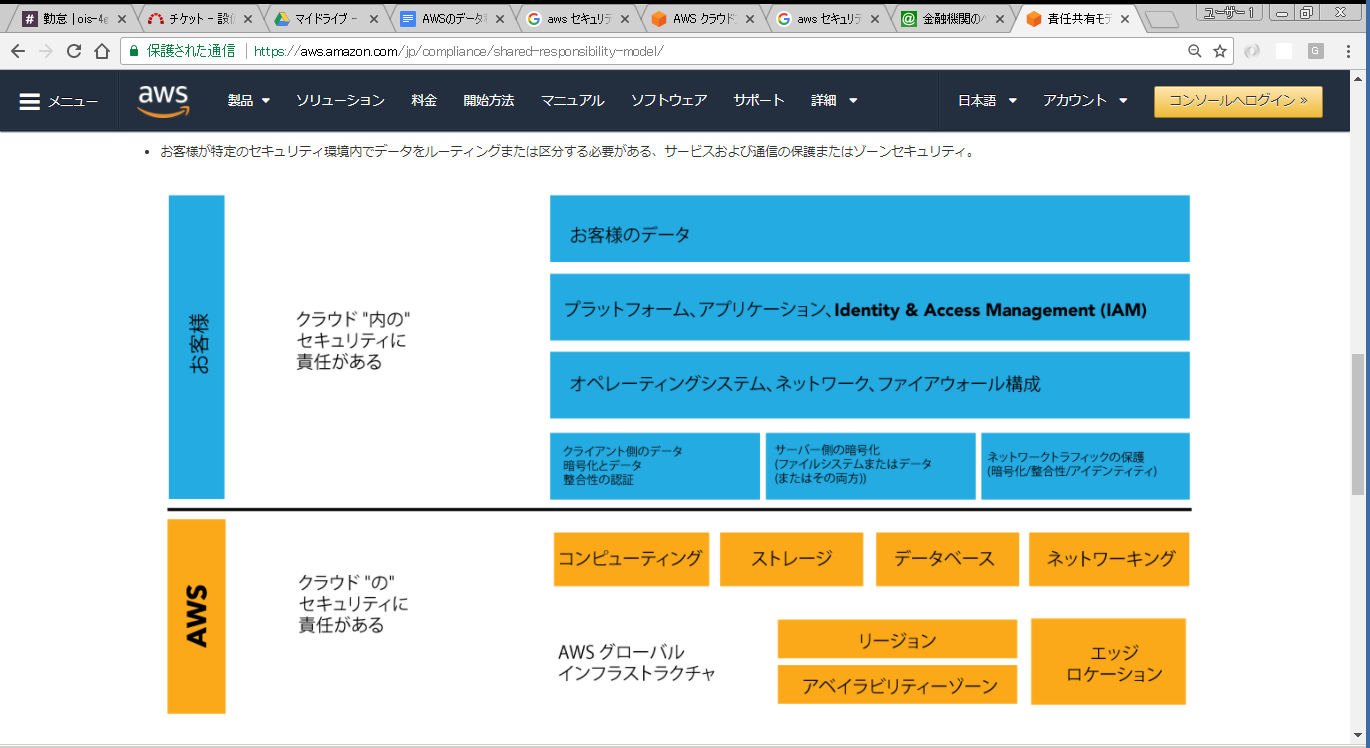Close the AWSのデータ document tab

501,19
